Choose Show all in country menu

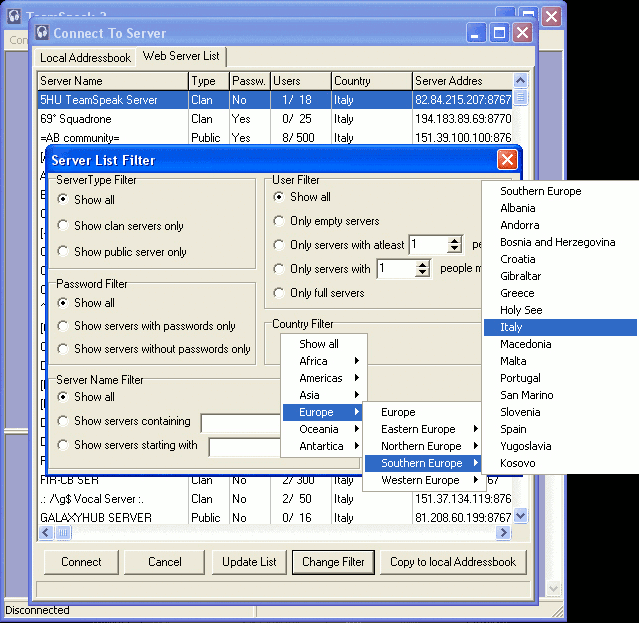pos(324,344)
